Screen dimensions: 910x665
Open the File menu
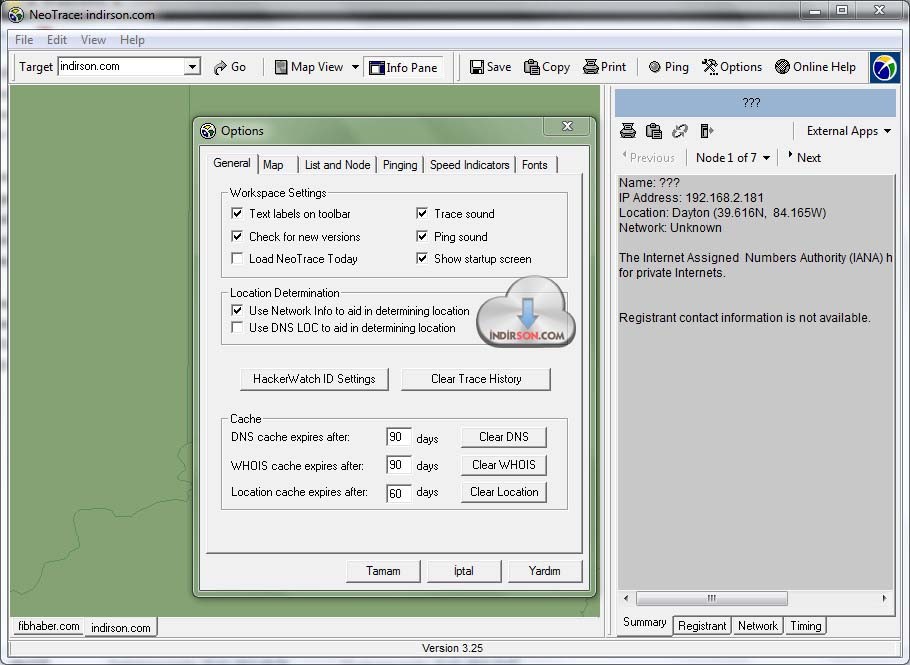pos(24,40)
